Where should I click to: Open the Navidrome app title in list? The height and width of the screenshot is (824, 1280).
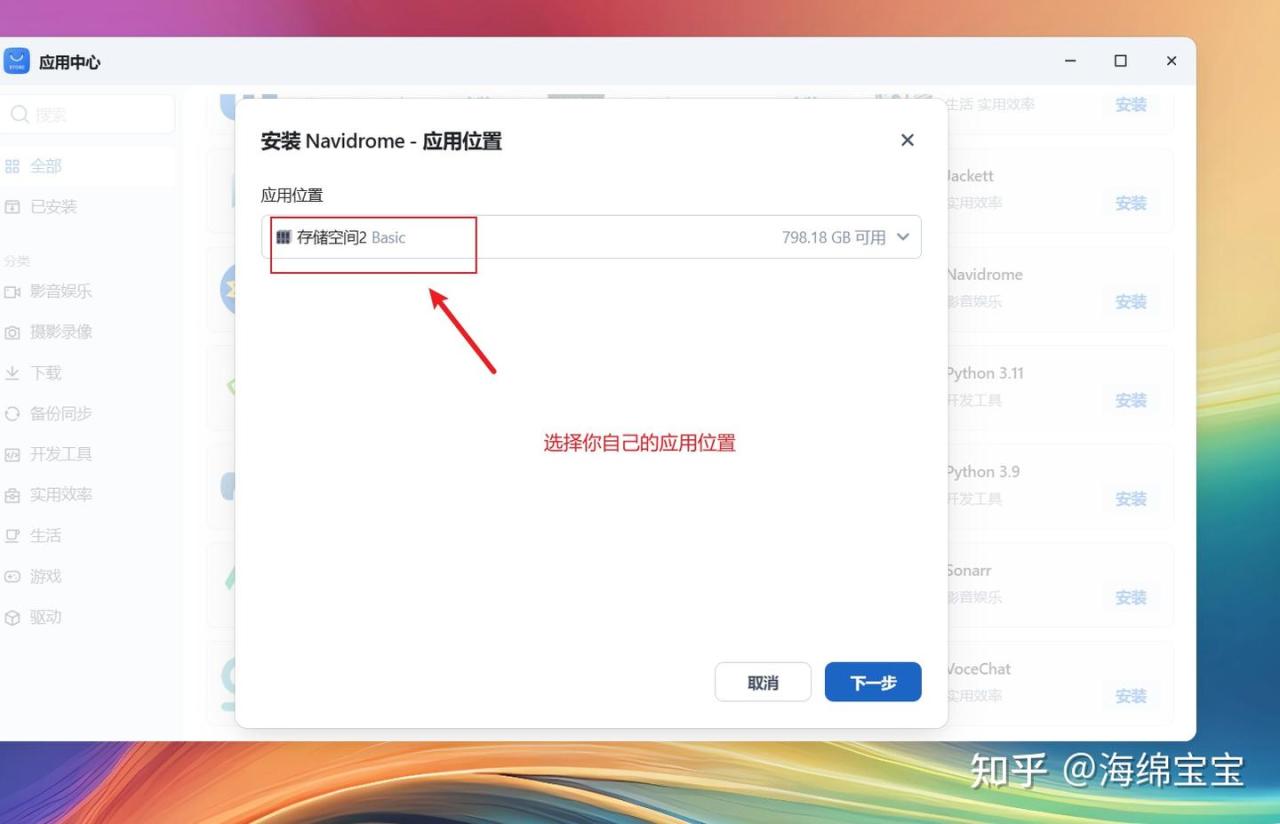point(984,274)
